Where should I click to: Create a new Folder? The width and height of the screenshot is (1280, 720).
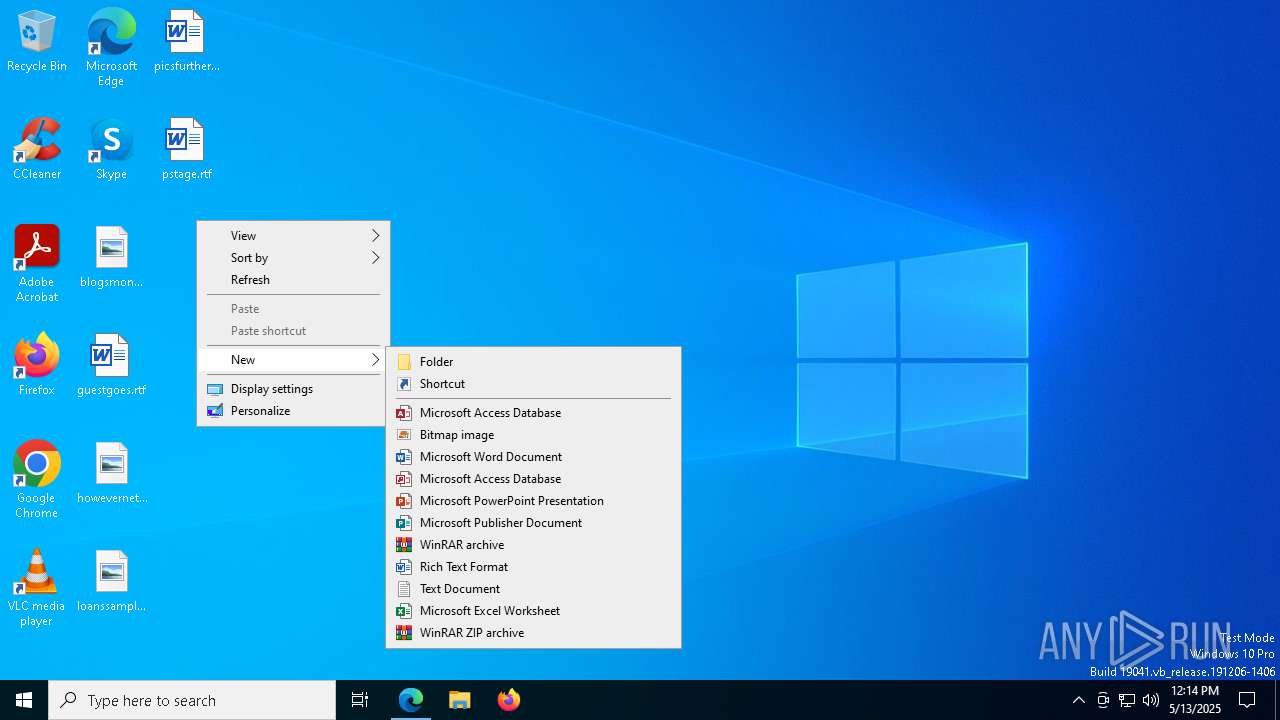tap(533, 362)
